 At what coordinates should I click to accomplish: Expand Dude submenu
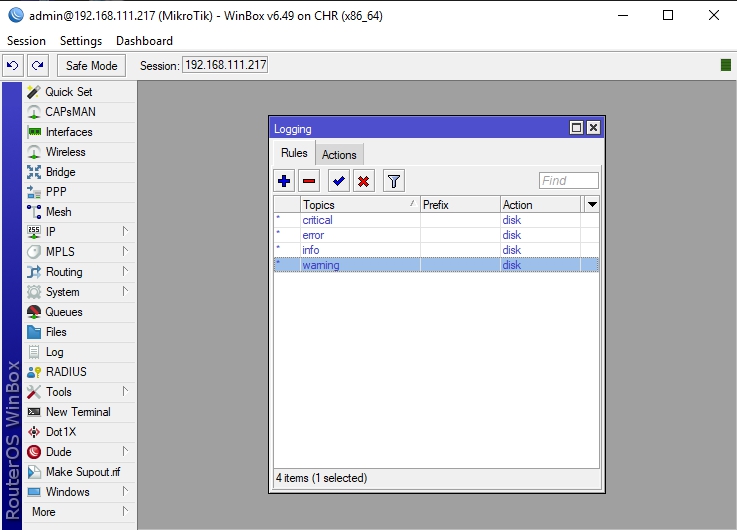click(x=80, y=452)
